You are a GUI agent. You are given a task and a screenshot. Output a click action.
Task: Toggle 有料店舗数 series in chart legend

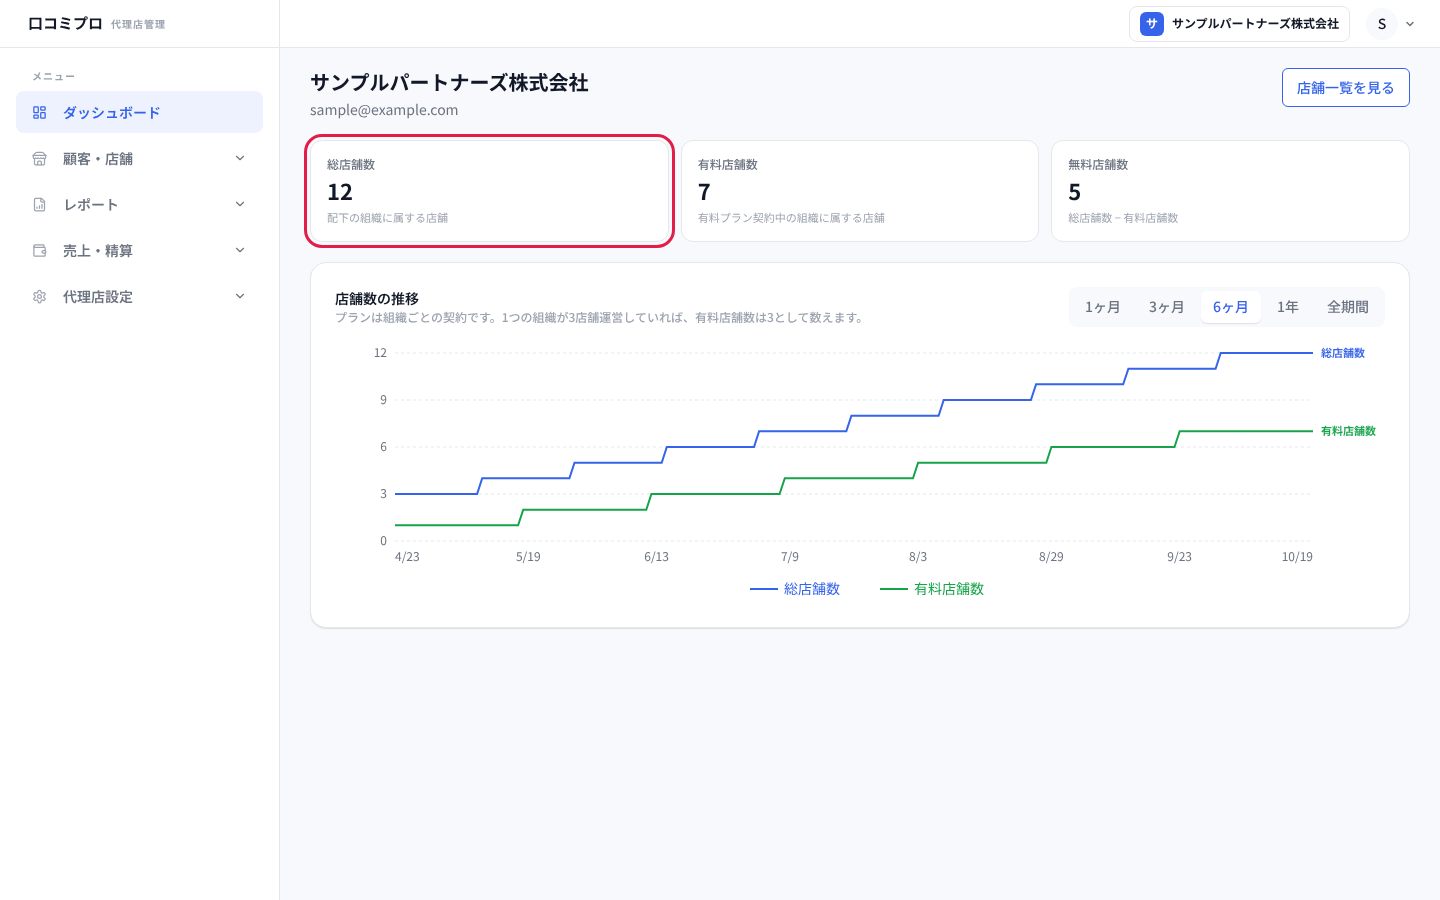[932, 589]
